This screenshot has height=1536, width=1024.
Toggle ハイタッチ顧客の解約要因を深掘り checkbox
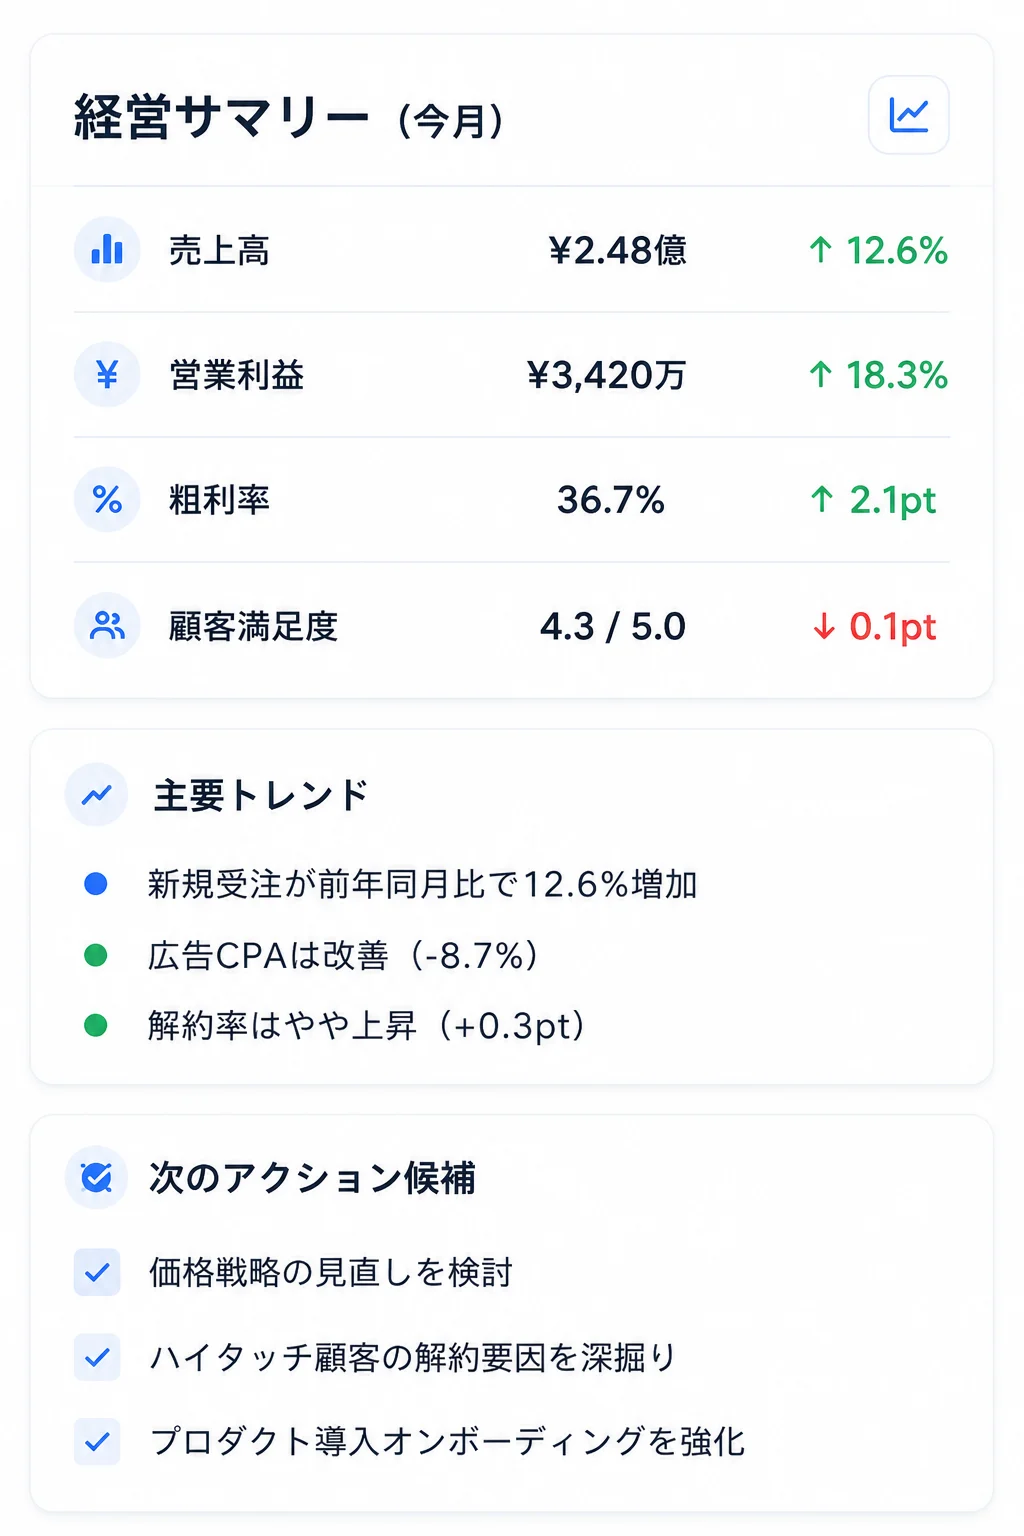click(97, 1357)
